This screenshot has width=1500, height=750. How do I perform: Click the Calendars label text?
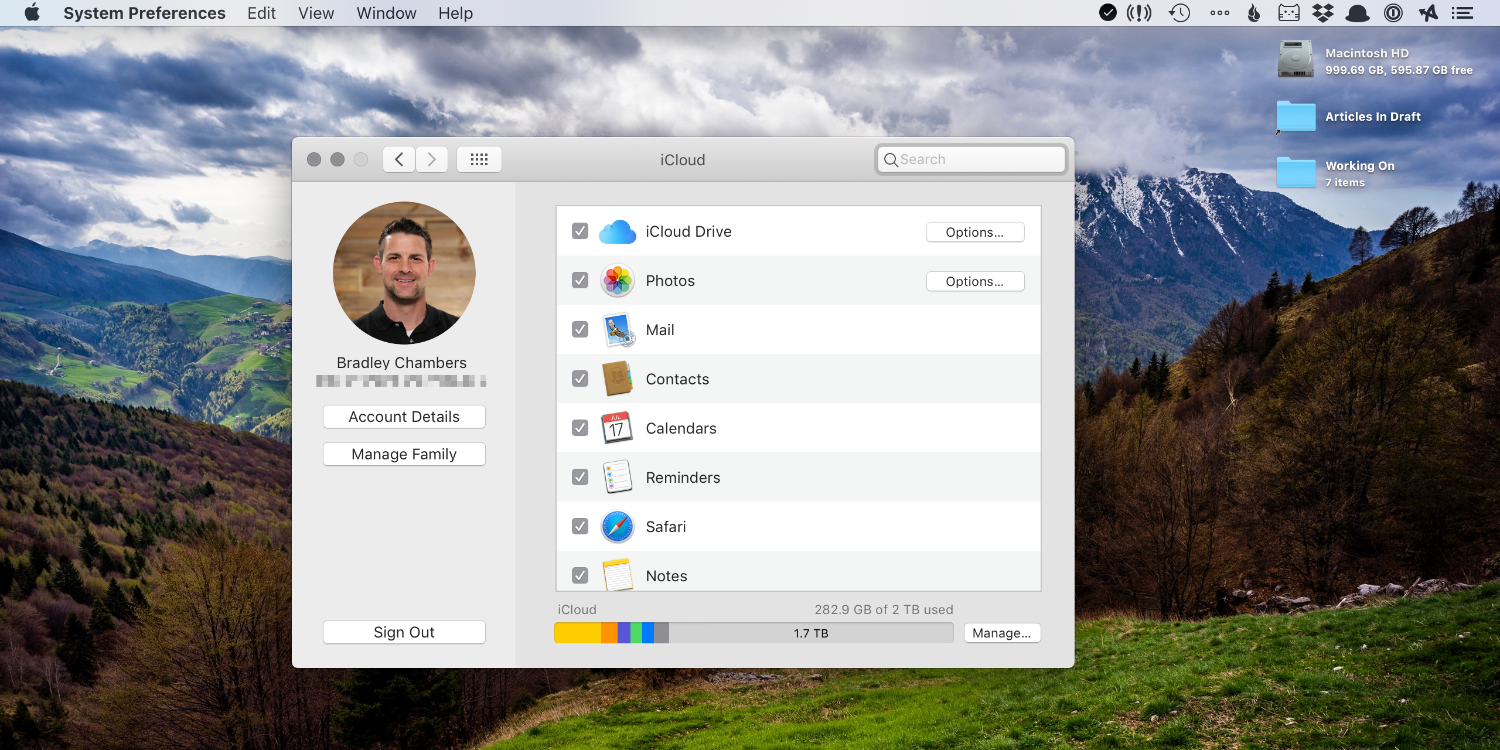click(x=681, y=428)
